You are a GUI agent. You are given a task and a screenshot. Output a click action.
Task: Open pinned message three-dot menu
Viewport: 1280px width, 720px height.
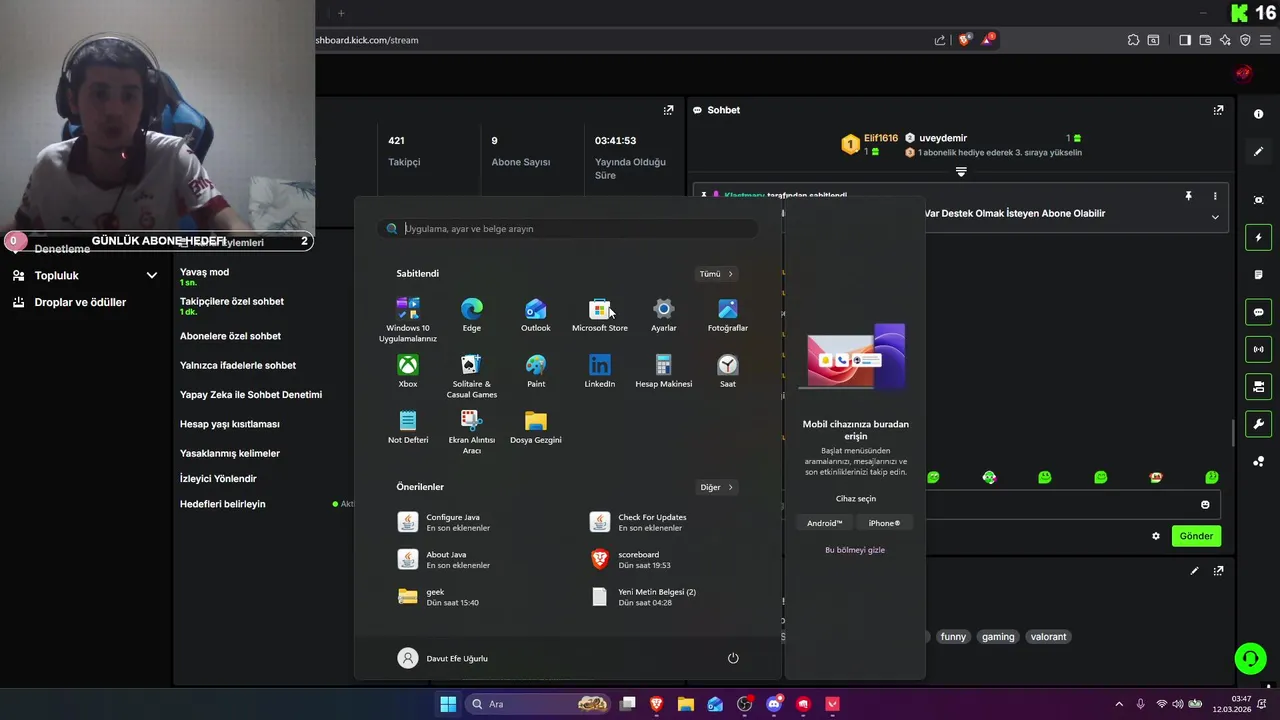(1215, 196)
